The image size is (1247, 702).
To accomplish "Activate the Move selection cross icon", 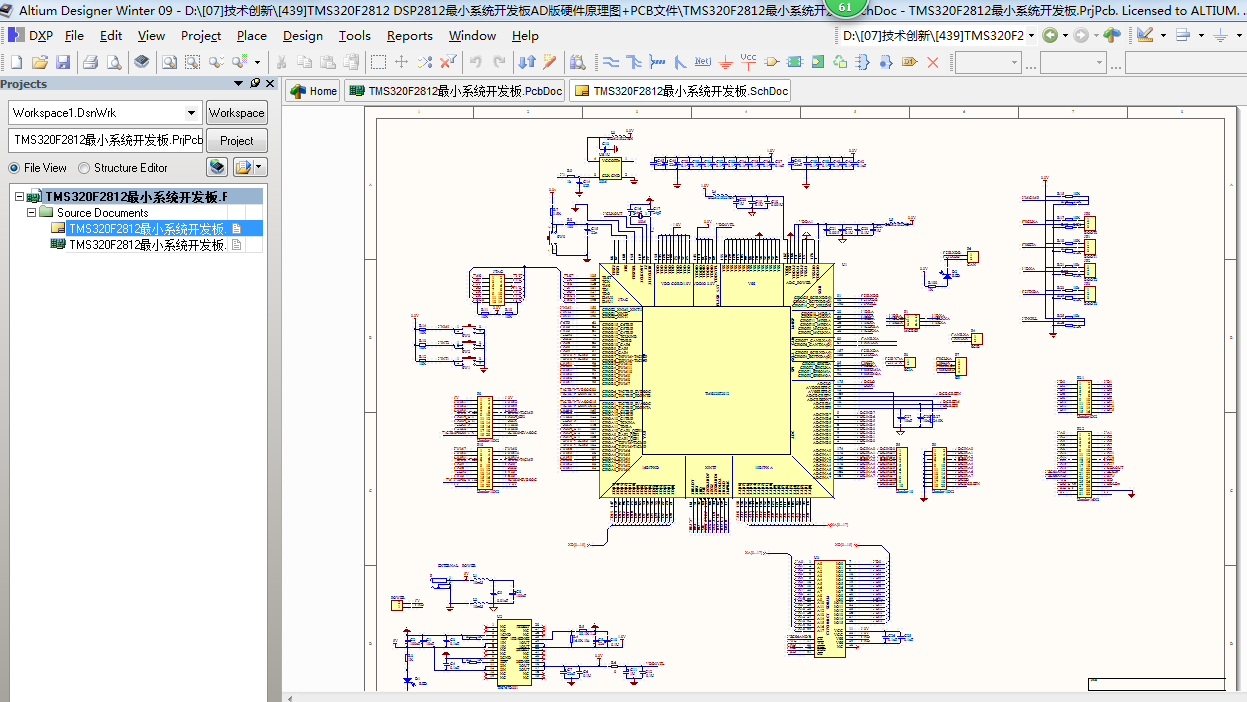I will pos(401,62).
